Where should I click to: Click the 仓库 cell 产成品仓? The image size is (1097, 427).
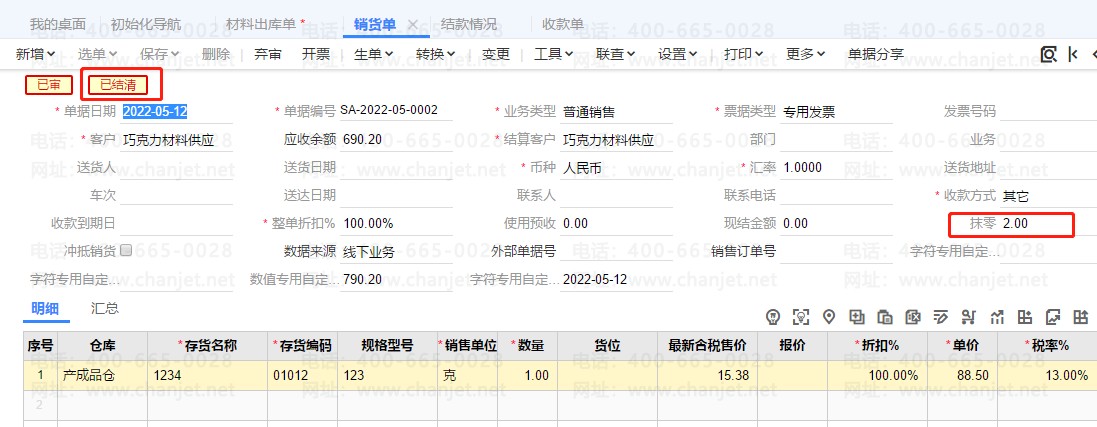tap(103, 375)
